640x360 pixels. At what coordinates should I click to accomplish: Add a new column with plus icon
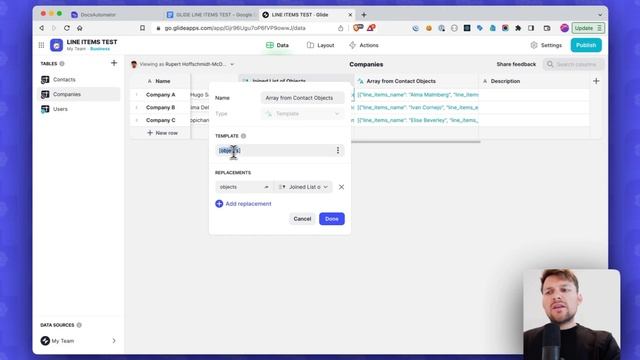click(x=596, y=81)
